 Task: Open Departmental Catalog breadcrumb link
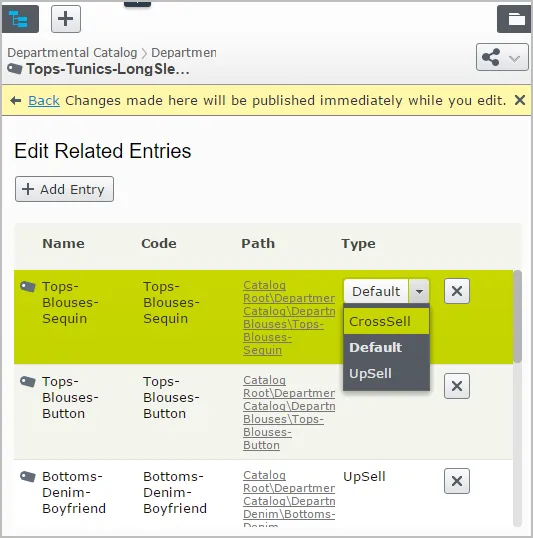point(72,52)
